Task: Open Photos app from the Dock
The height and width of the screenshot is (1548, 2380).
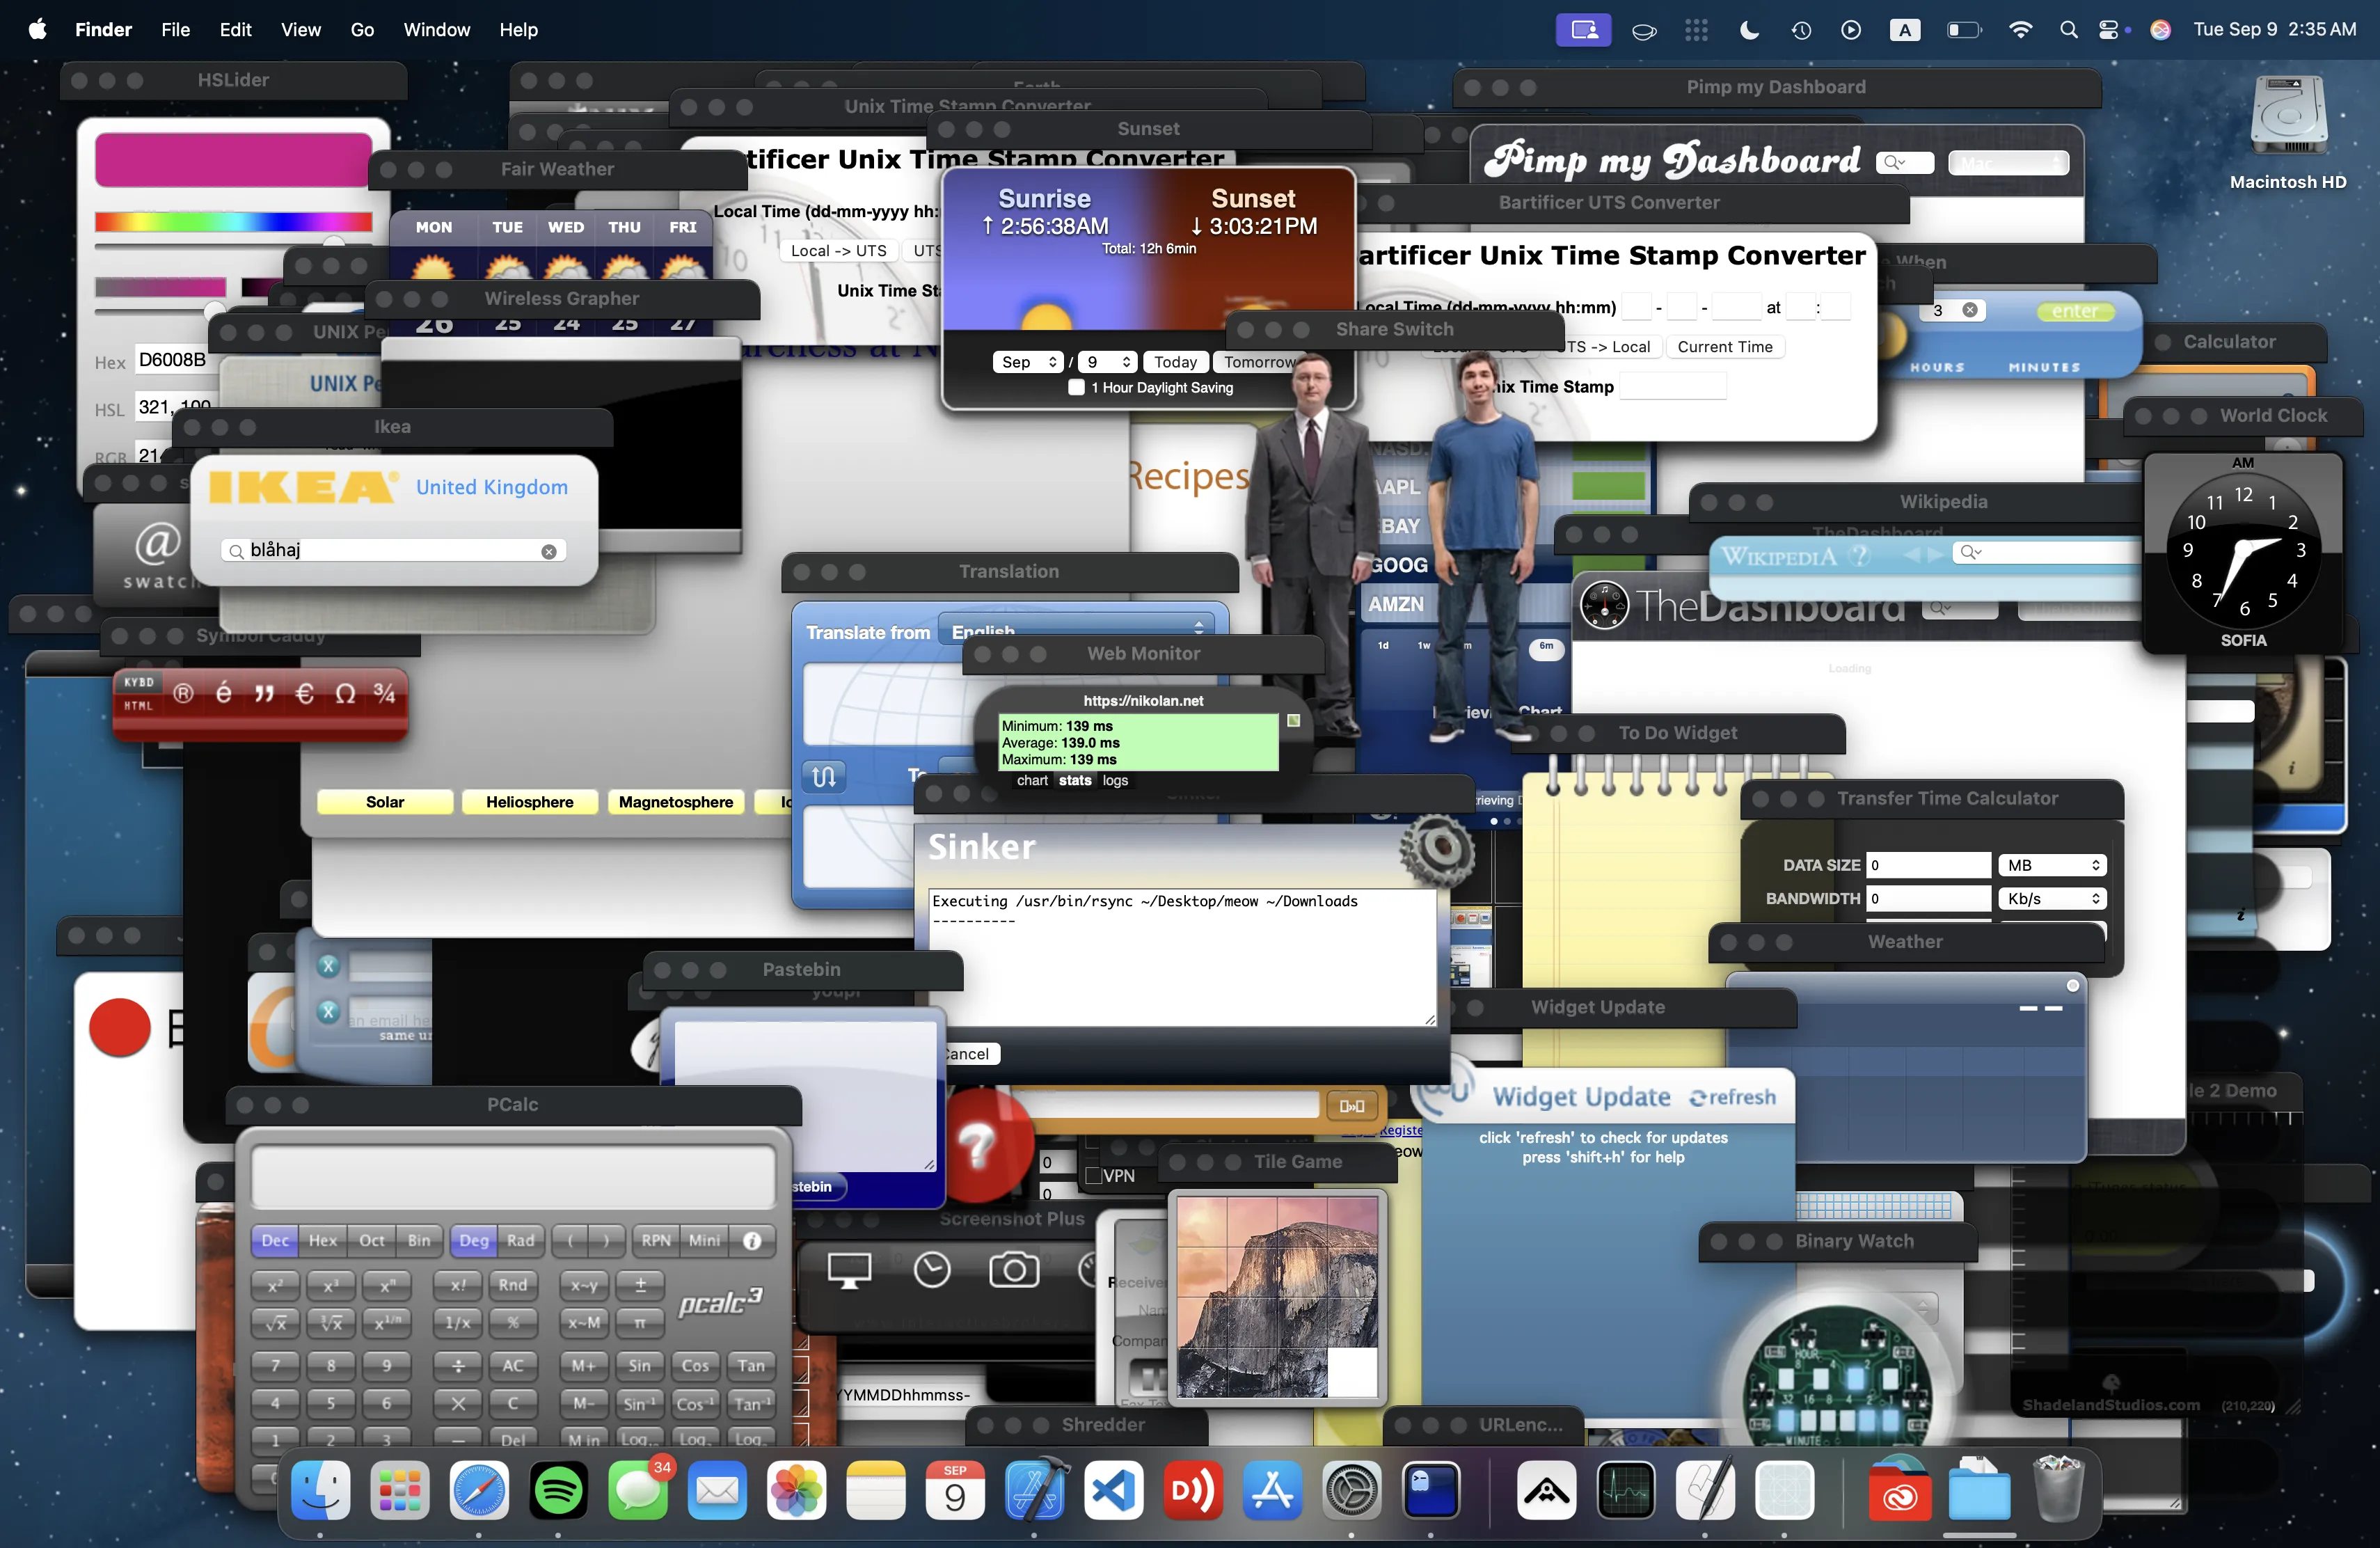Action: pyautogui.click(x=796, y=1491)
